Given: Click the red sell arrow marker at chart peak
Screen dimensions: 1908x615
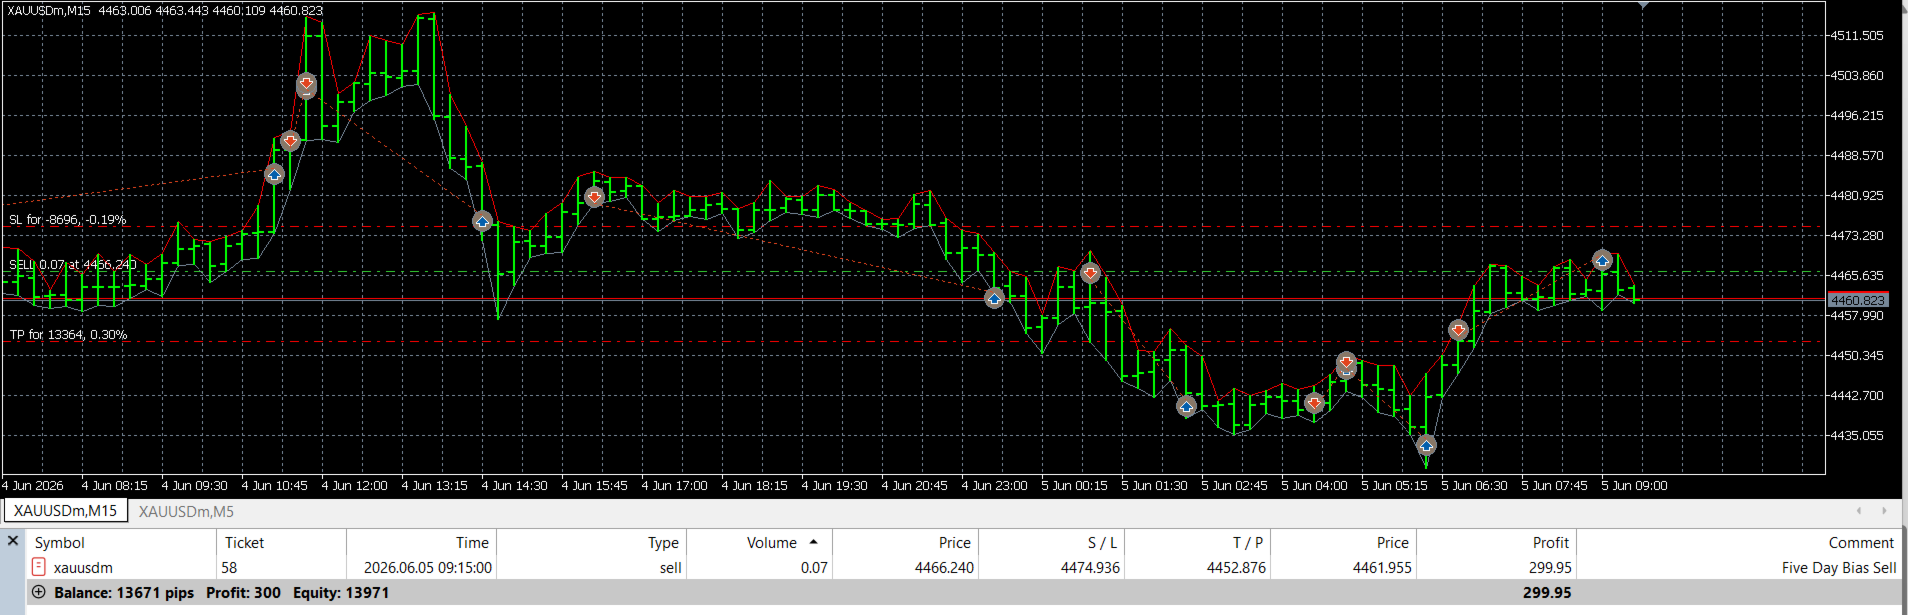Looking at the screenshot, I should (306, 84).
